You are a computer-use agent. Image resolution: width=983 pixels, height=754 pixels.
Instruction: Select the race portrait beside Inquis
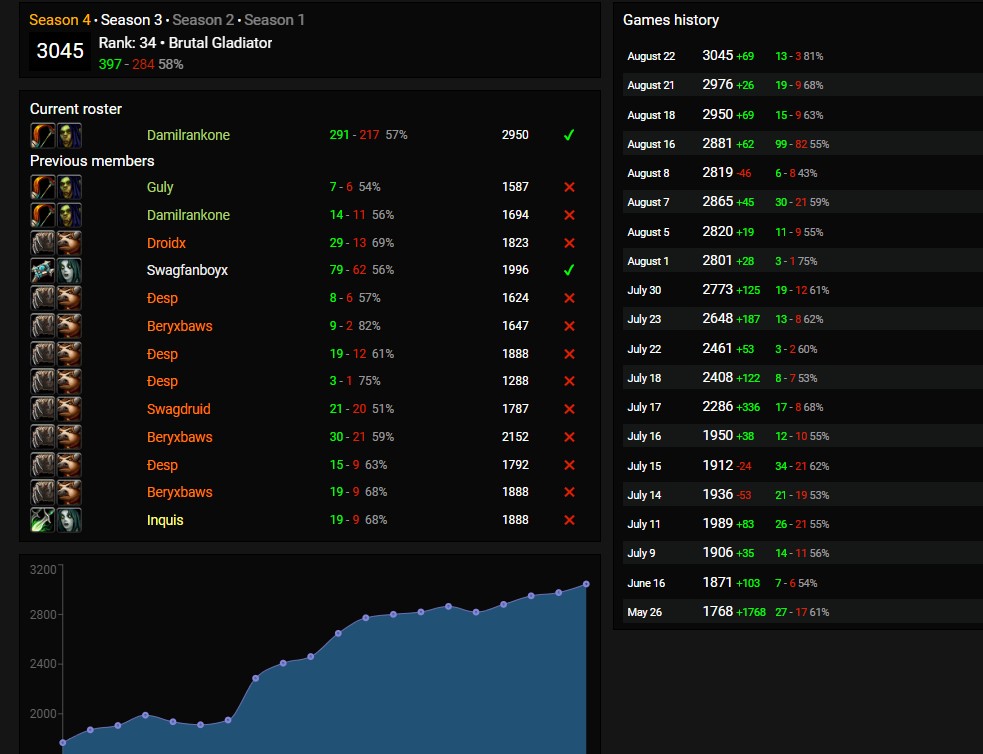click(x=70, y=520)
